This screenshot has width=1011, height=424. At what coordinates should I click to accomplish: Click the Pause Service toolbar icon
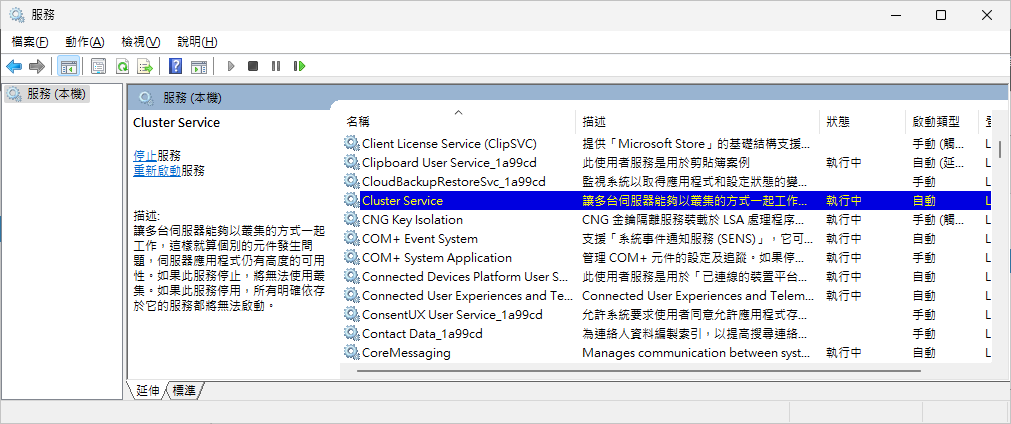point(276,66)
